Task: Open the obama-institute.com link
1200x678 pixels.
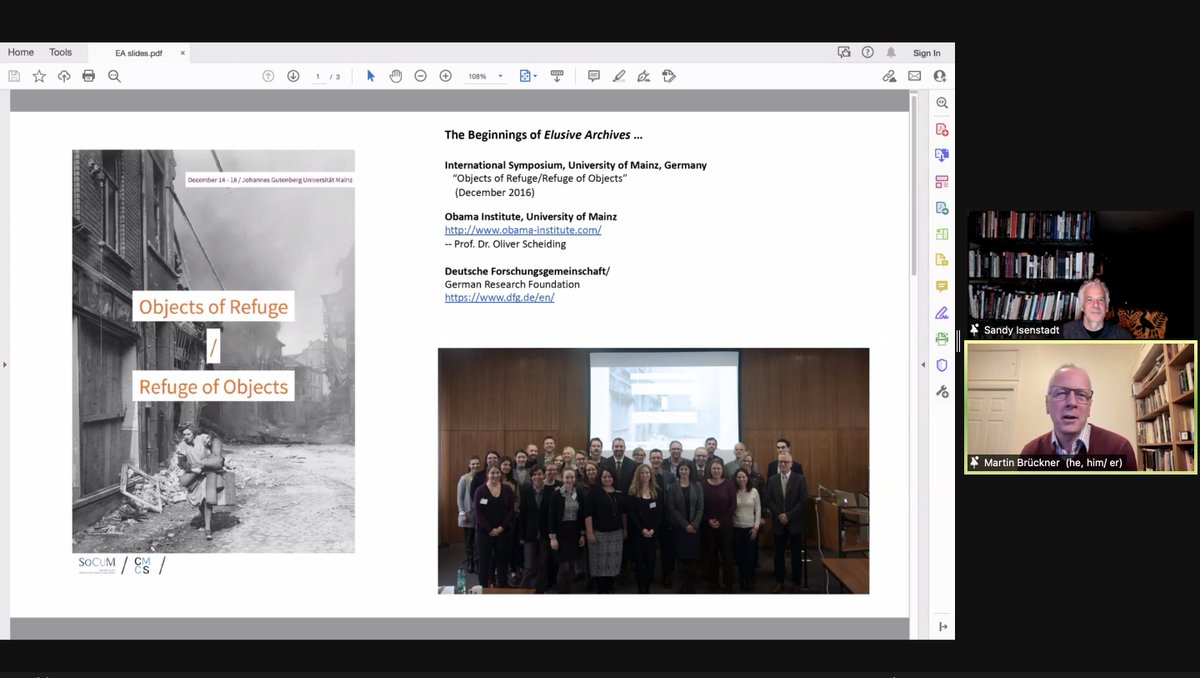Action: [x=523, y=230]
